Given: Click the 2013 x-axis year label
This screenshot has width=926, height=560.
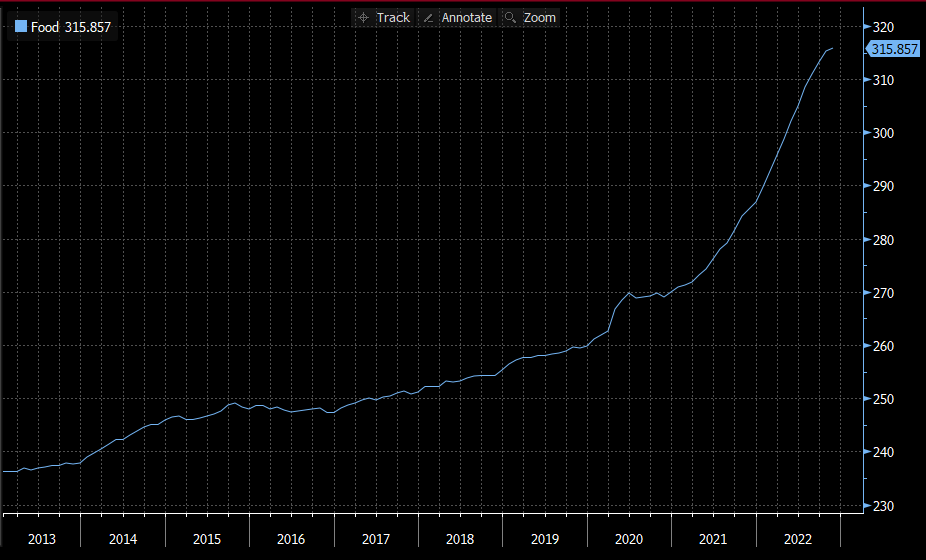Looking at the screenshot, I should pyautogui.click(x=42, y=539).
